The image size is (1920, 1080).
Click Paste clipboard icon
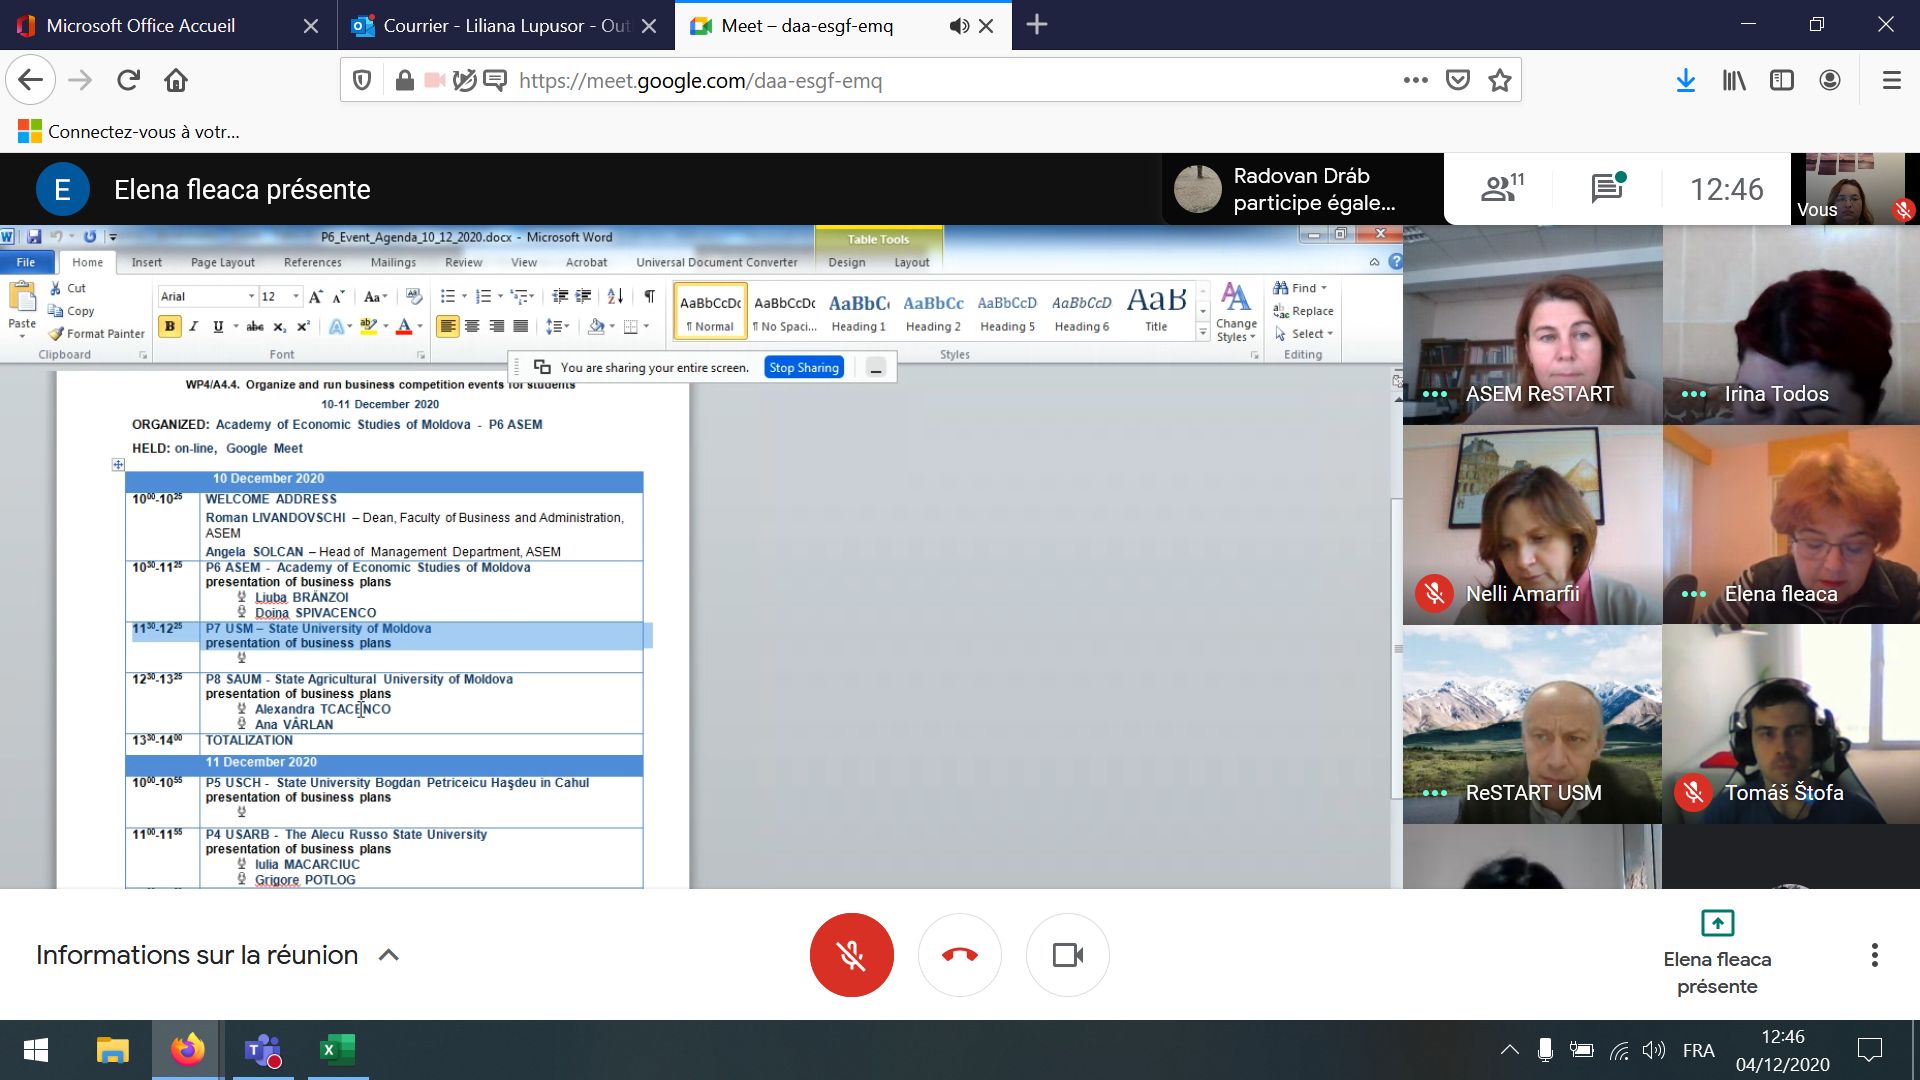22,297
